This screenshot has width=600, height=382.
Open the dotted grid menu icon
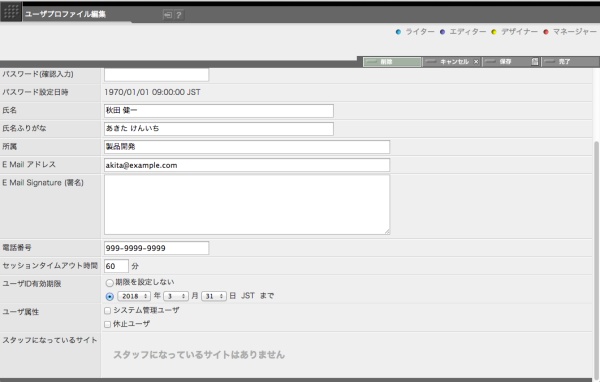click(x=11, y=11)
